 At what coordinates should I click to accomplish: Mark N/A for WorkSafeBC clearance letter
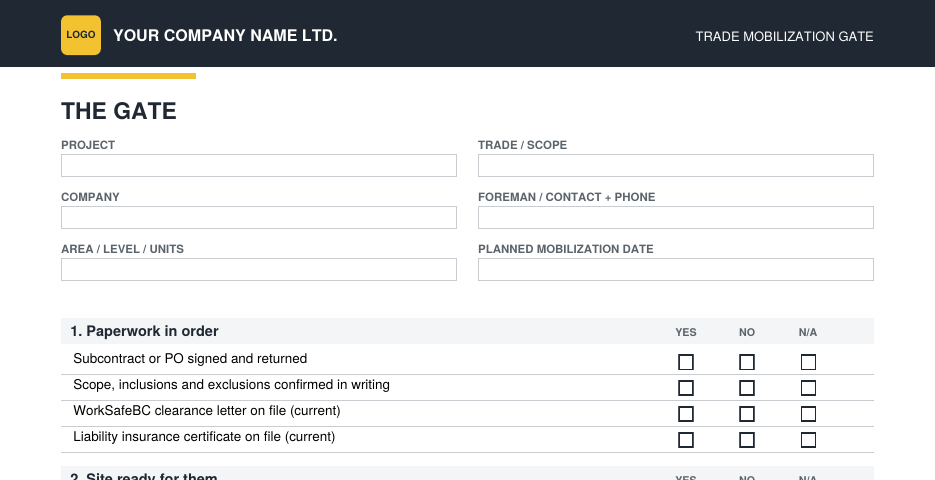point(808,414)
